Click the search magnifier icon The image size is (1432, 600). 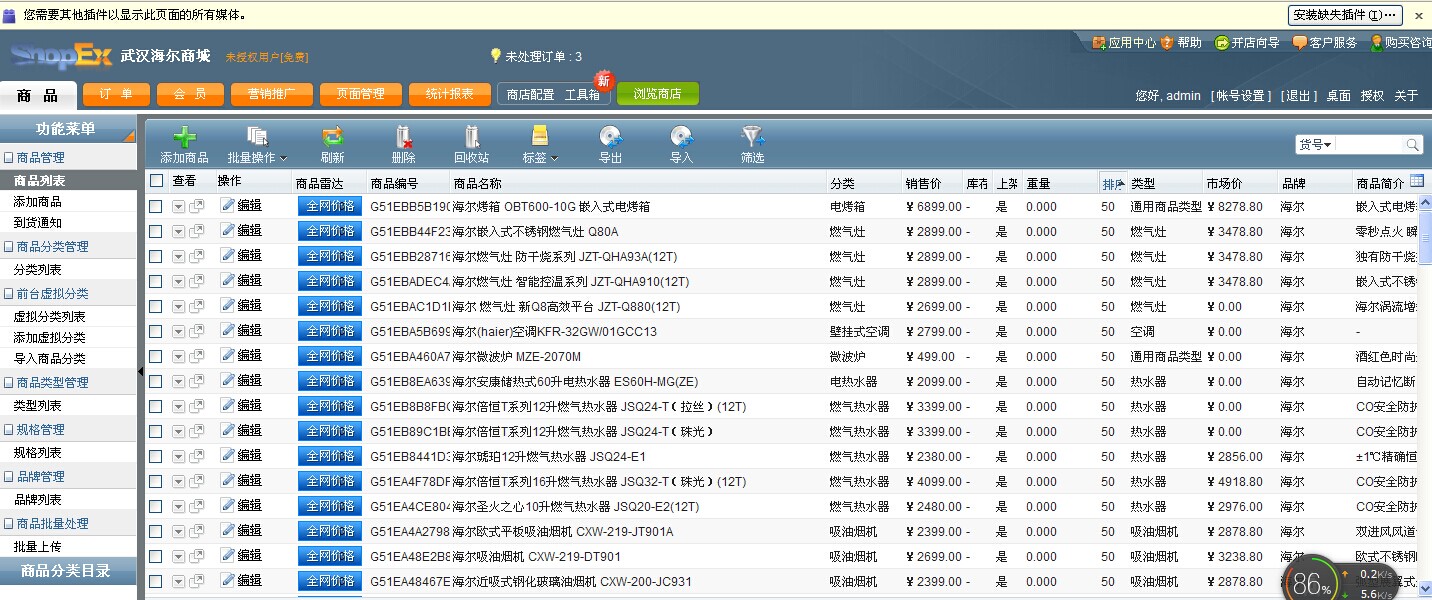[x=1413, y=145]
